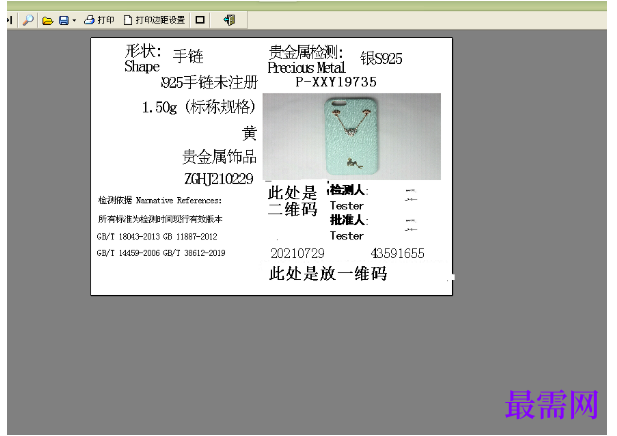Image resolution: width=617 pixels, height=436 pixels.
Task: Click the 1.50g (标称规格) weight text
Action: tap(199, 107)
